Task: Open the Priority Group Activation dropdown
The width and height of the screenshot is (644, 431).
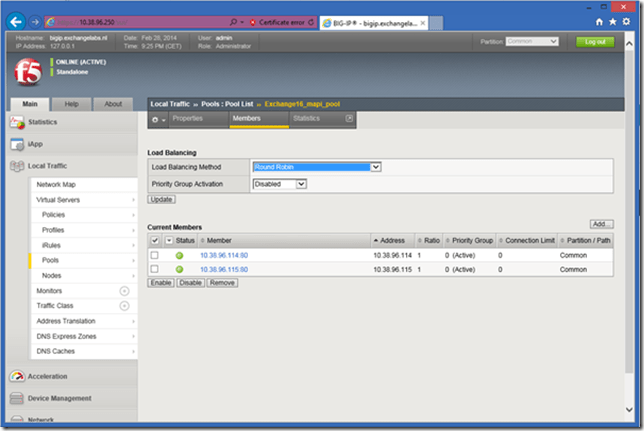Action: [279, 184]
